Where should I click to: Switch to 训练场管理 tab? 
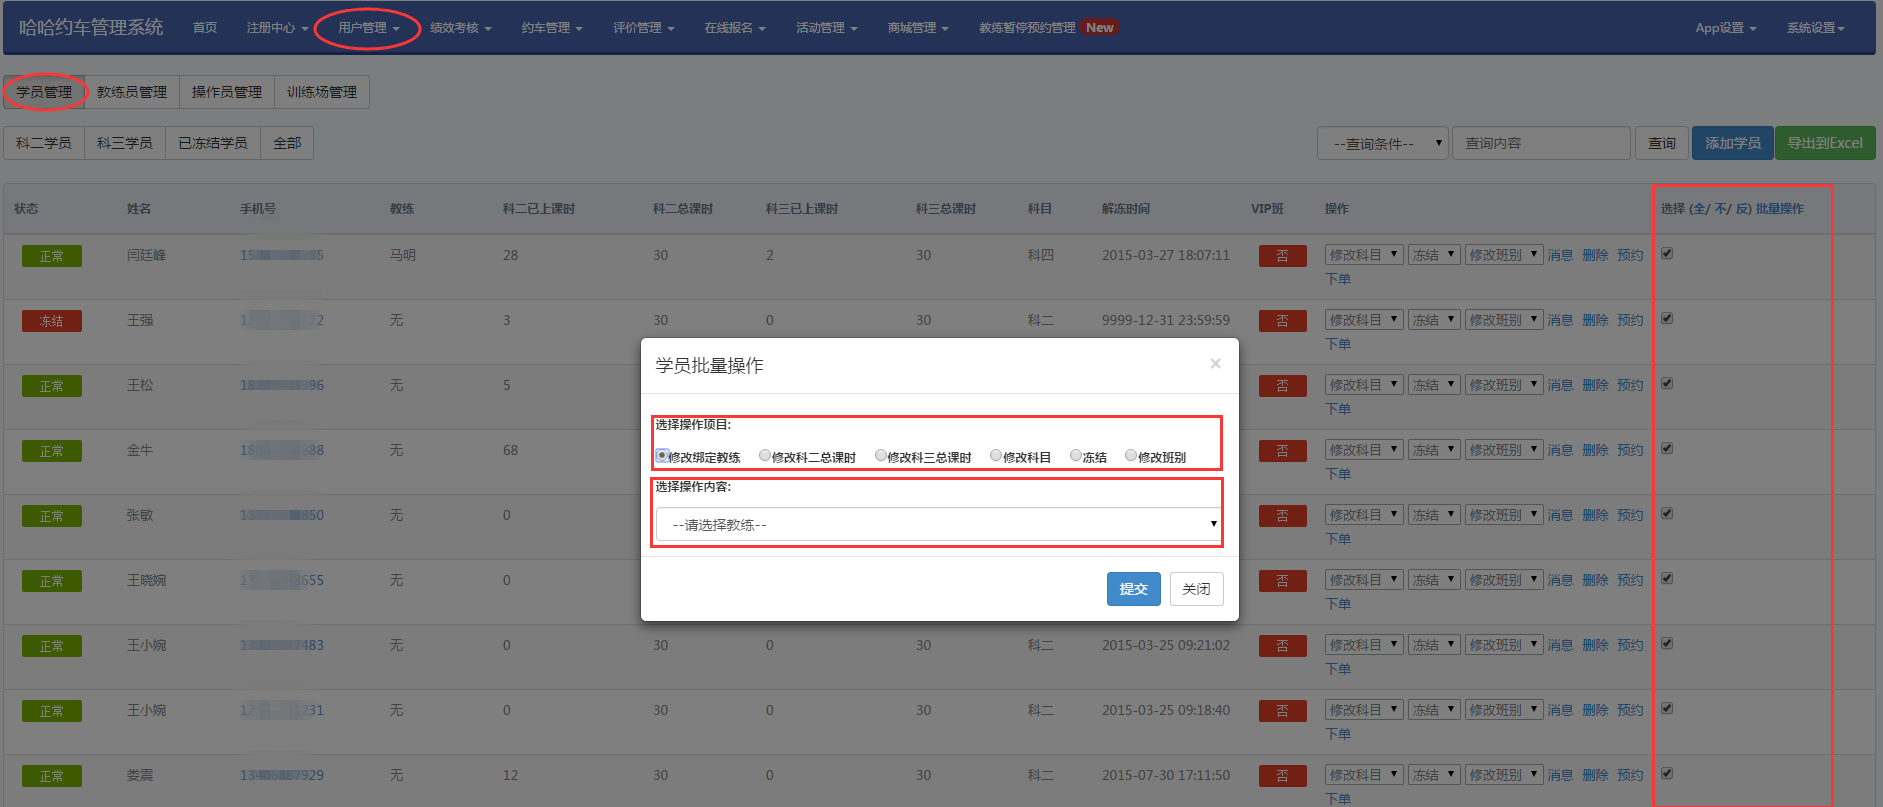[x=322, y=92]
